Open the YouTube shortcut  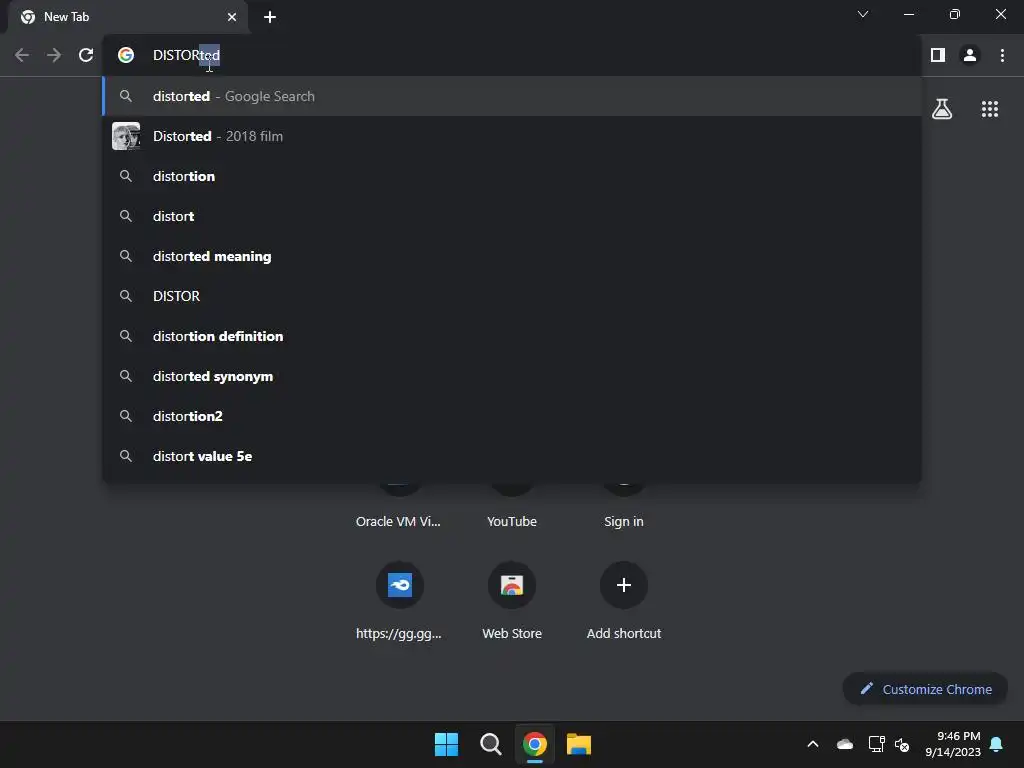(512, 521)
